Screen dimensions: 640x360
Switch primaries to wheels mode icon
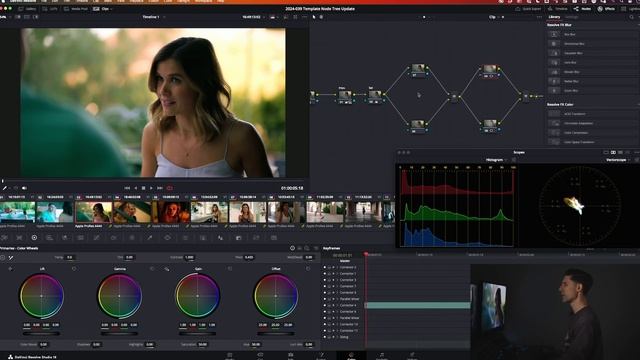tap(293, 248)
